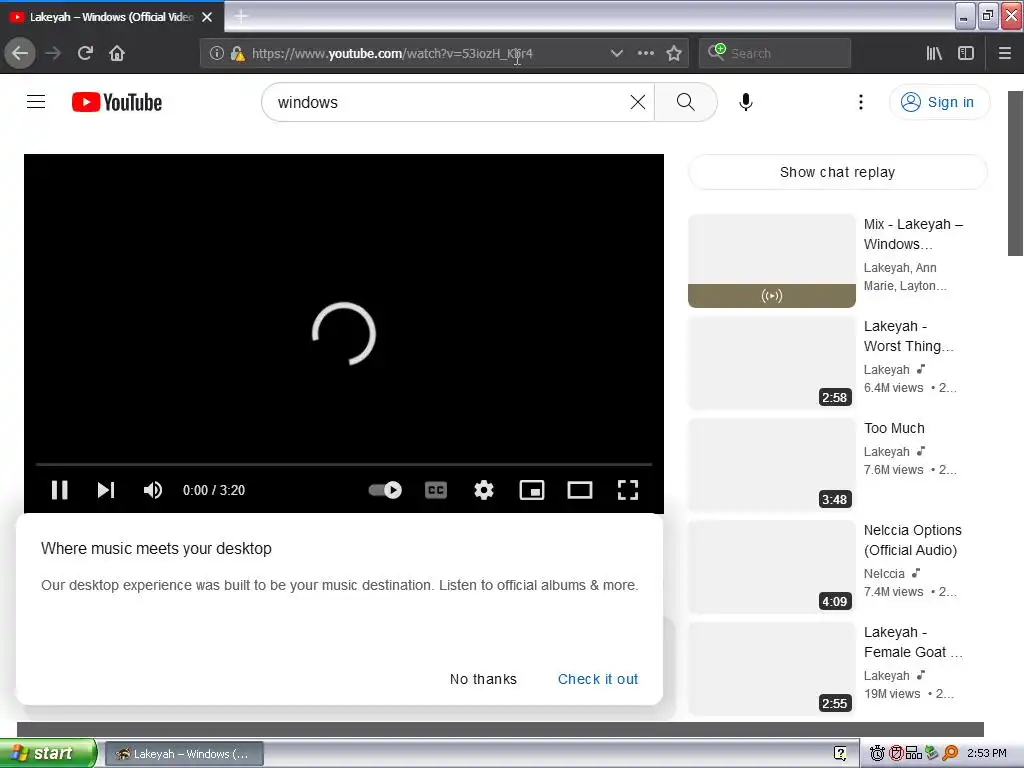This screenshot has width=1024, height=768.
Task: Open video settings gear
Action: coord(484,490)
